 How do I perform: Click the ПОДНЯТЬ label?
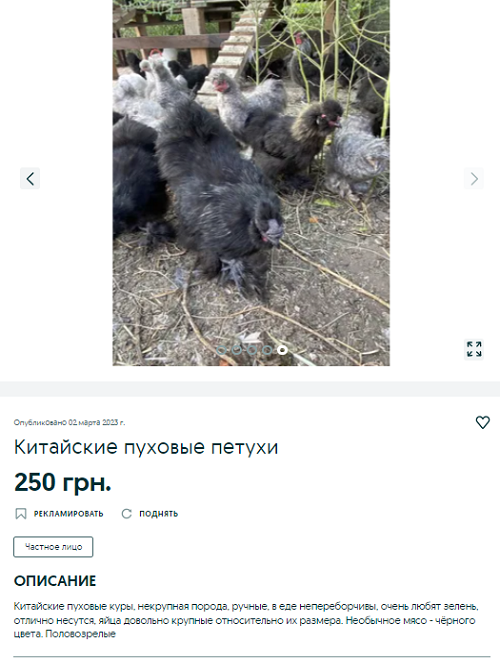coord(158,514)
